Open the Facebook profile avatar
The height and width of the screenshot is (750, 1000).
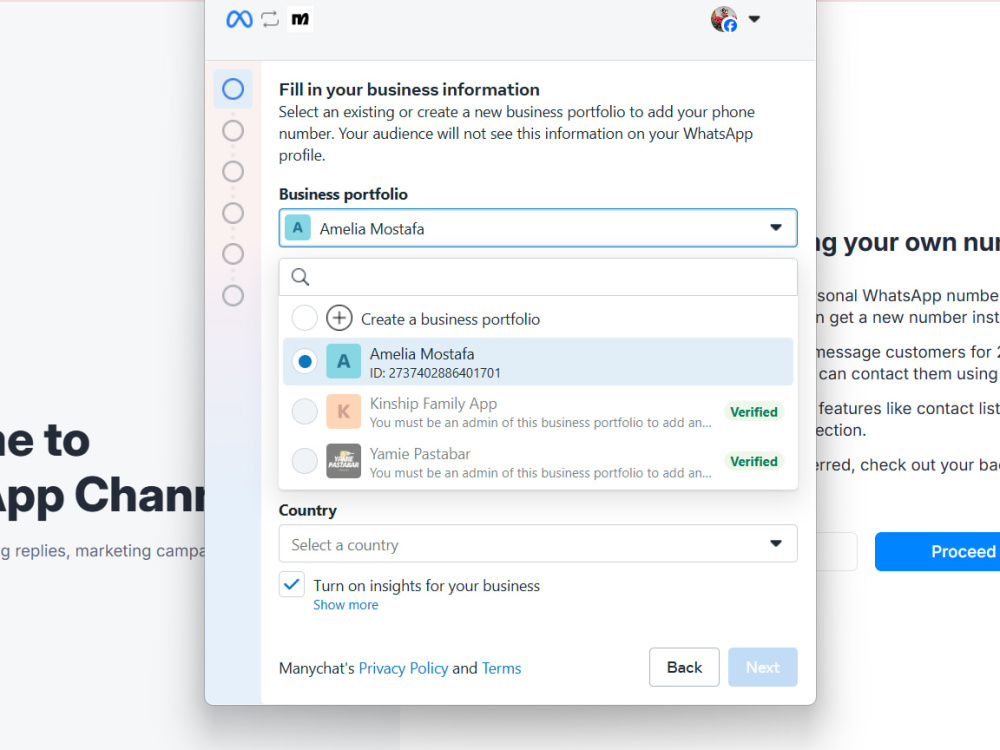(724, 19)
